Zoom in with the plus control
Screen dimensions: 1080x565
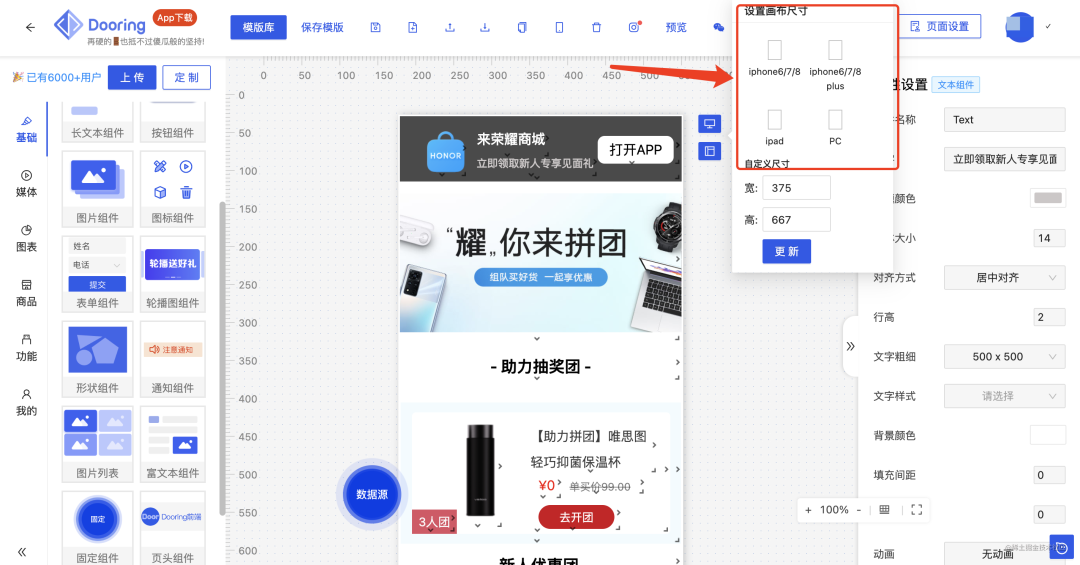point(808,510)
